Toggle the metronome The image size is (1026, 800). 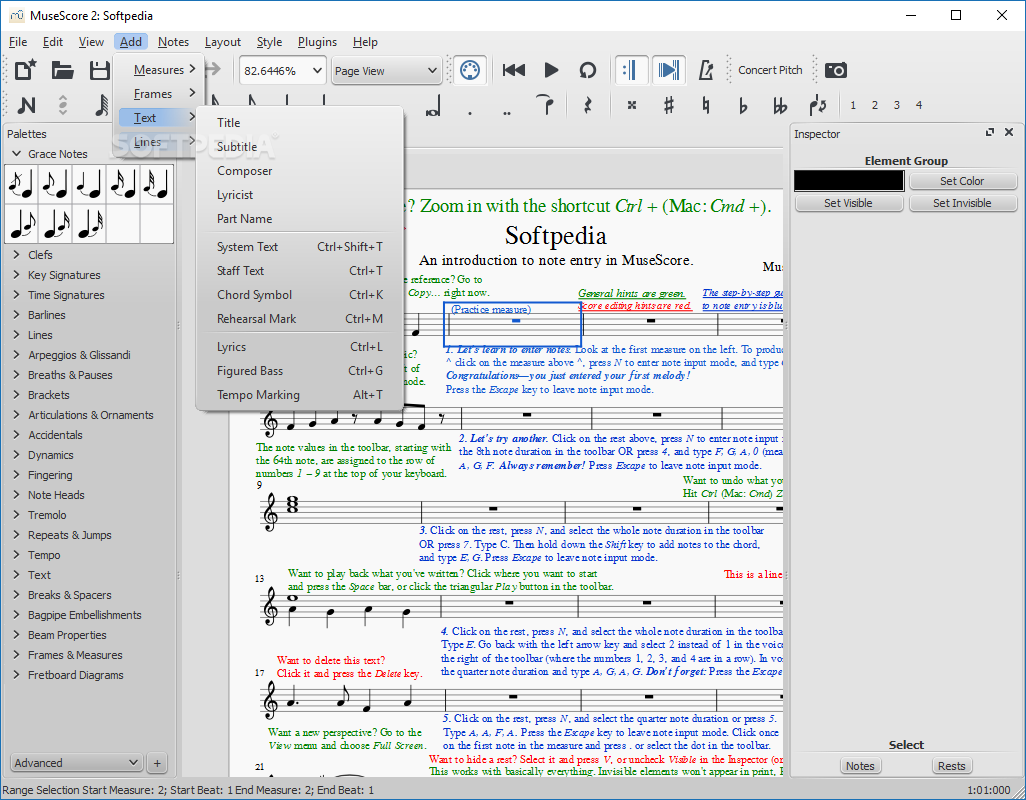coord(705,70)
